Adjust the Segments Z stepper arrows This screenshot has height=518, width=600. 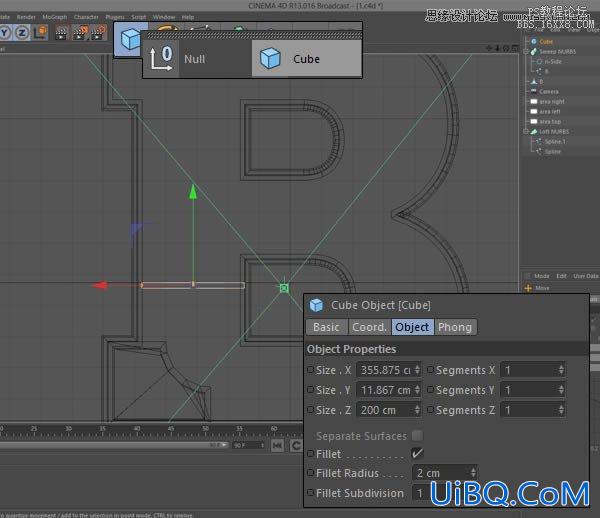pyautogui.click(x=561, y=410)
